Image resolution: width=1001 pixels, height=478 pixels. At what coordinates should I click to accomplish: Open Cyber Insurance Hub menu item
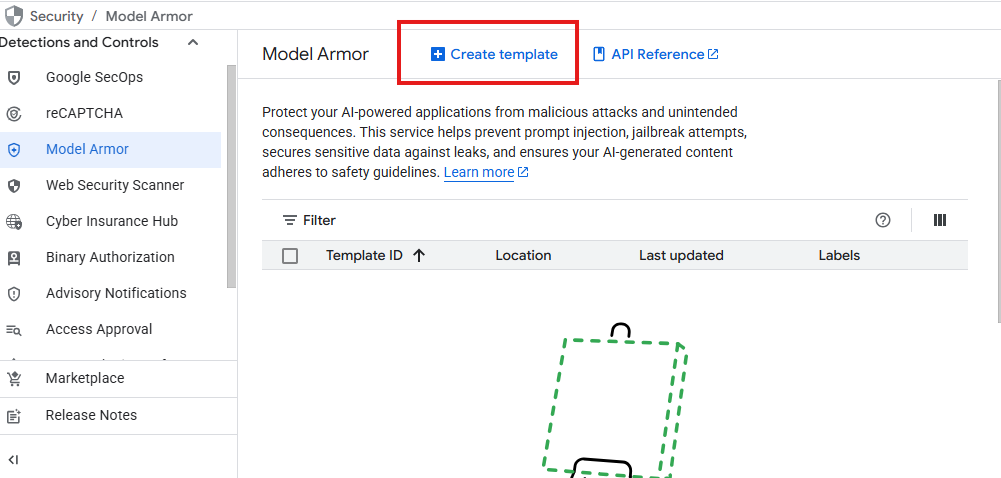pos(110,222)
